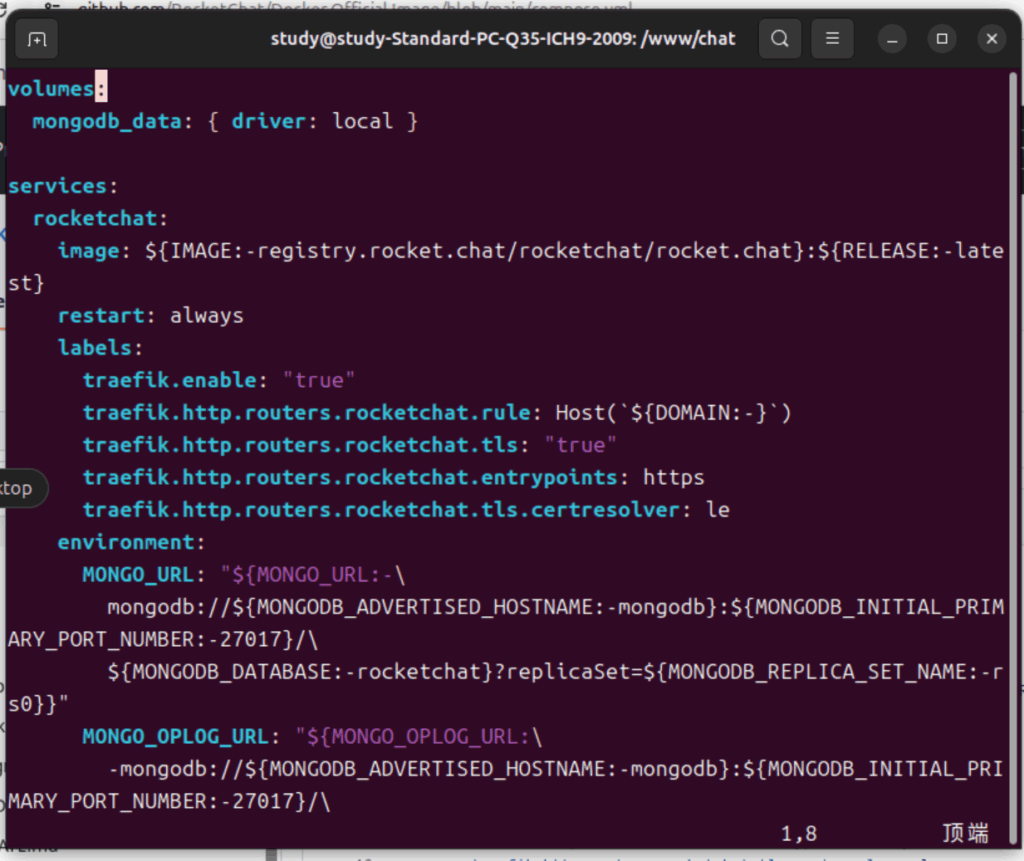Maximize the terminal window
The height and width of the screenshot is (861, 1024).
coord(942,39)
